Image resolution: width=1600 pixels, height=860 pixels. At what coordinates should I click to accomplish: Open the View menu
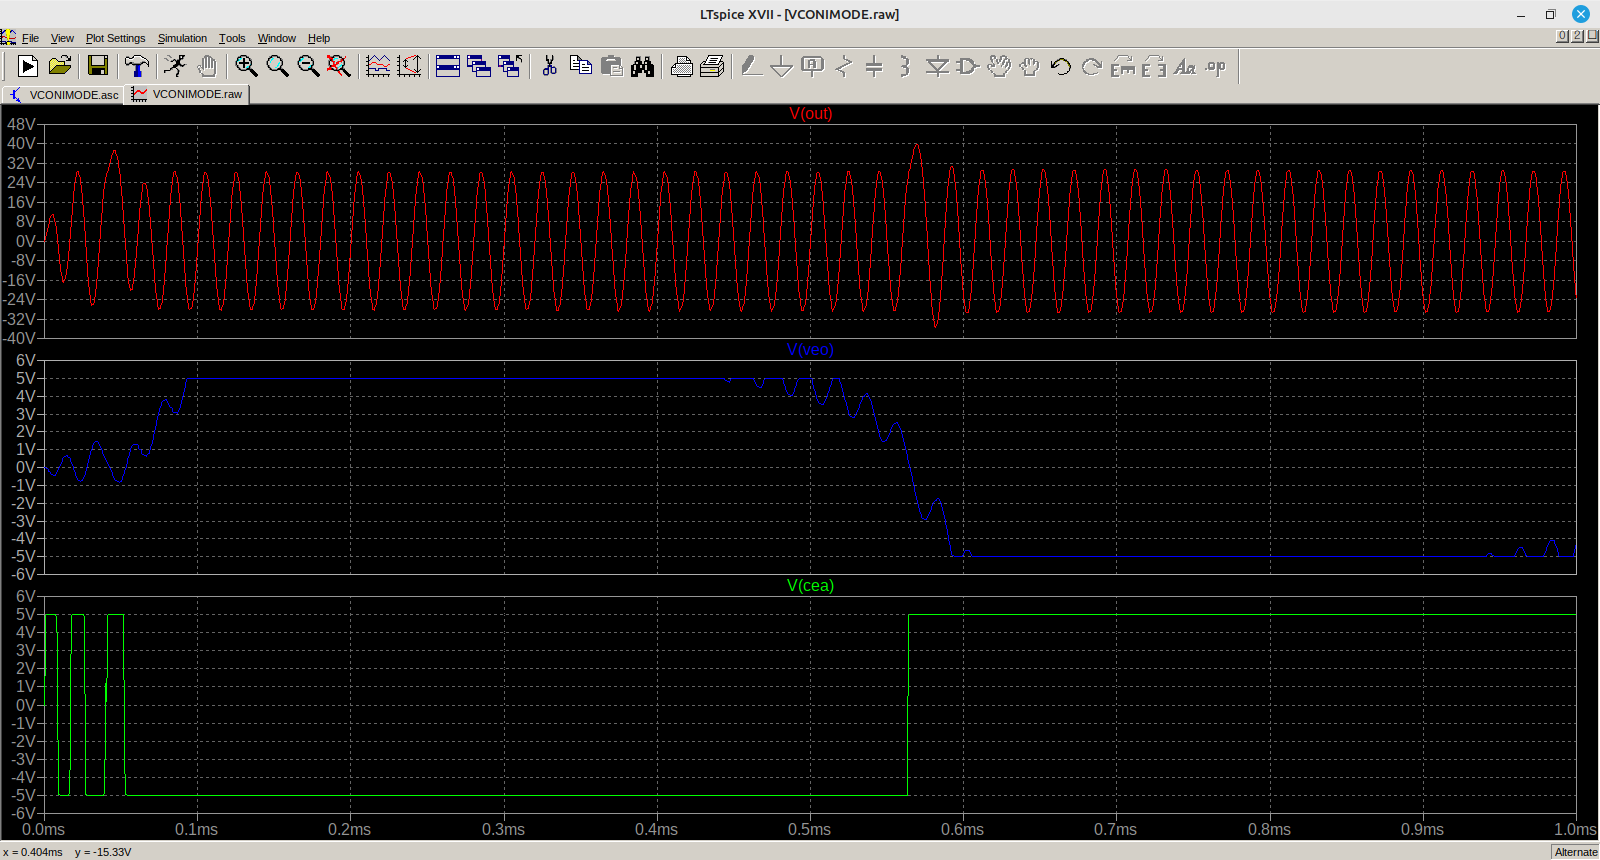pyautogui.click(x=62, y=38)
